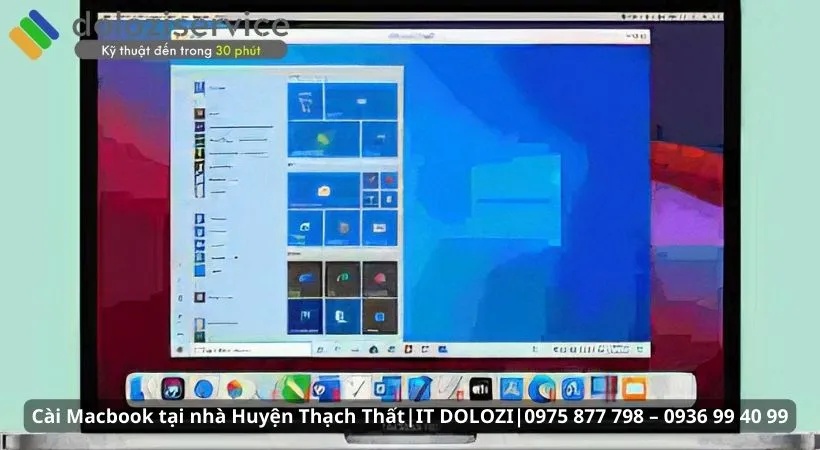820x450 pixels.
Task: Launch Photos from the macOS Dock
Action: 236,389
